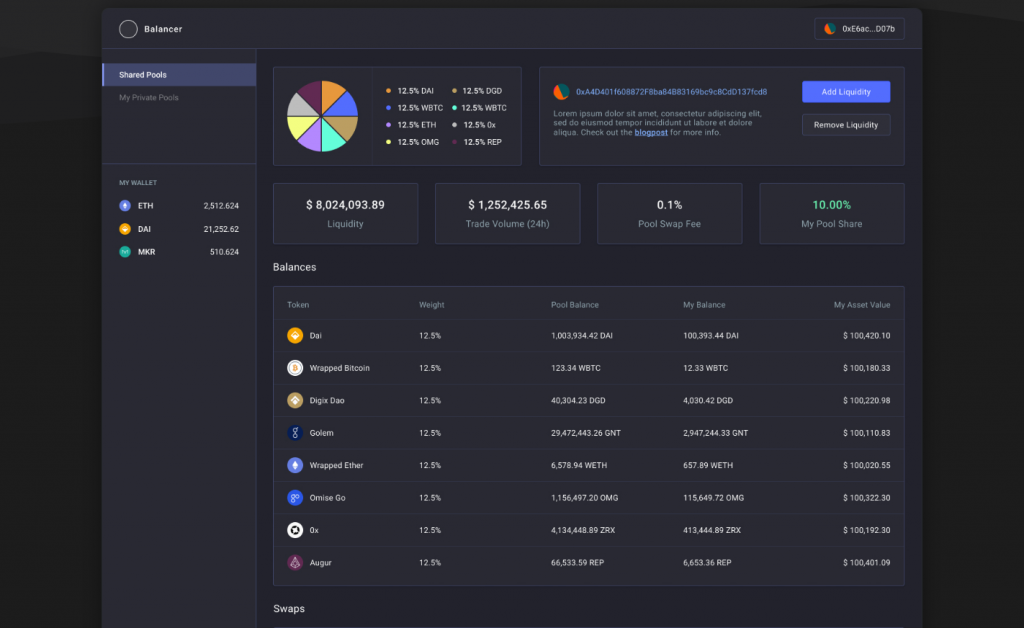Click the My Pool Share stat card

pyautogui.click(x=831, y=213)
